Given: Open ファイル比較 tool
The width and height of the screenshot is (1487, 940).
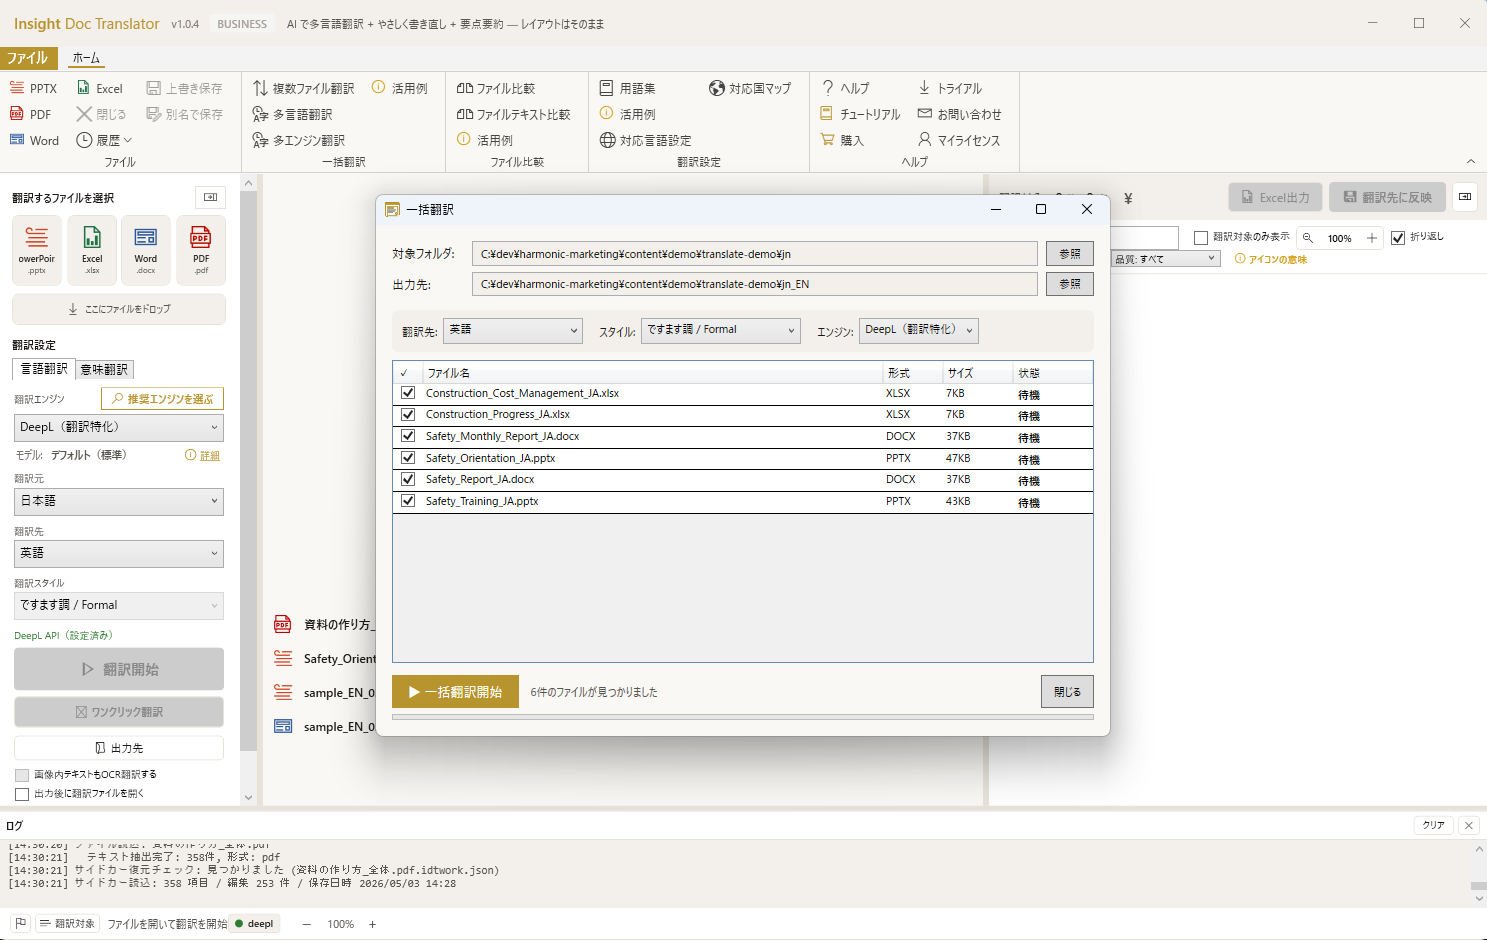Looking at the screenshot, I should pos(496,88).
